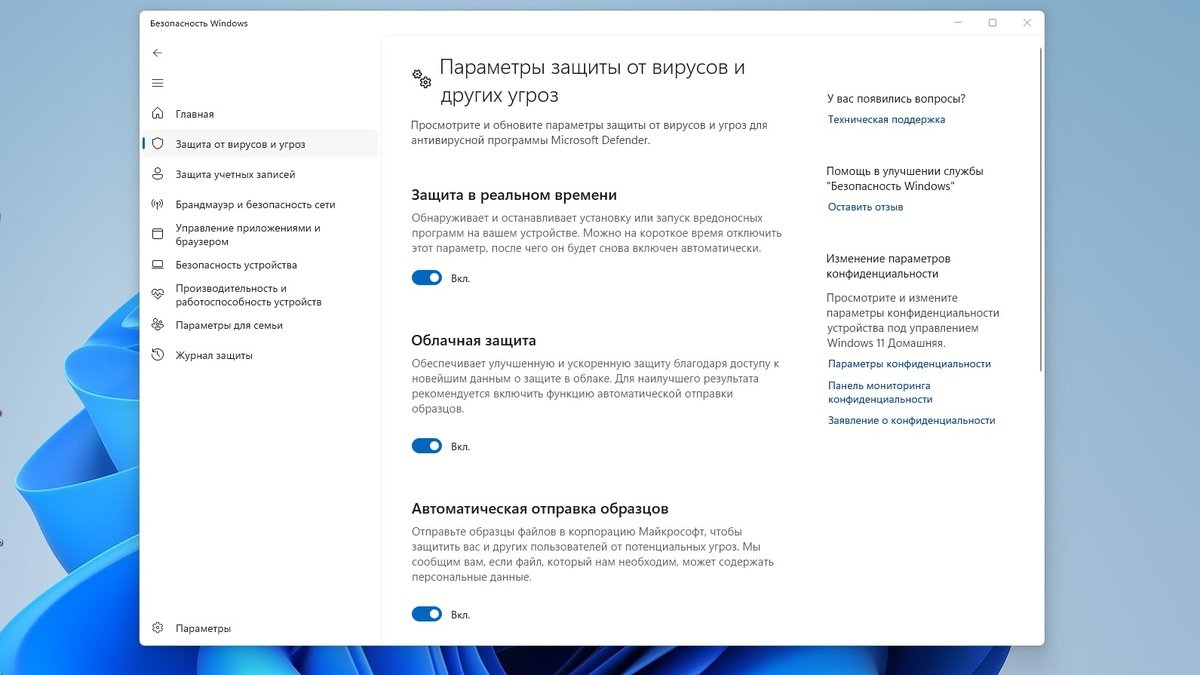Click the window title Безопасность Windows
Viewport: 1200px width, 675px height.
(199, 23)
